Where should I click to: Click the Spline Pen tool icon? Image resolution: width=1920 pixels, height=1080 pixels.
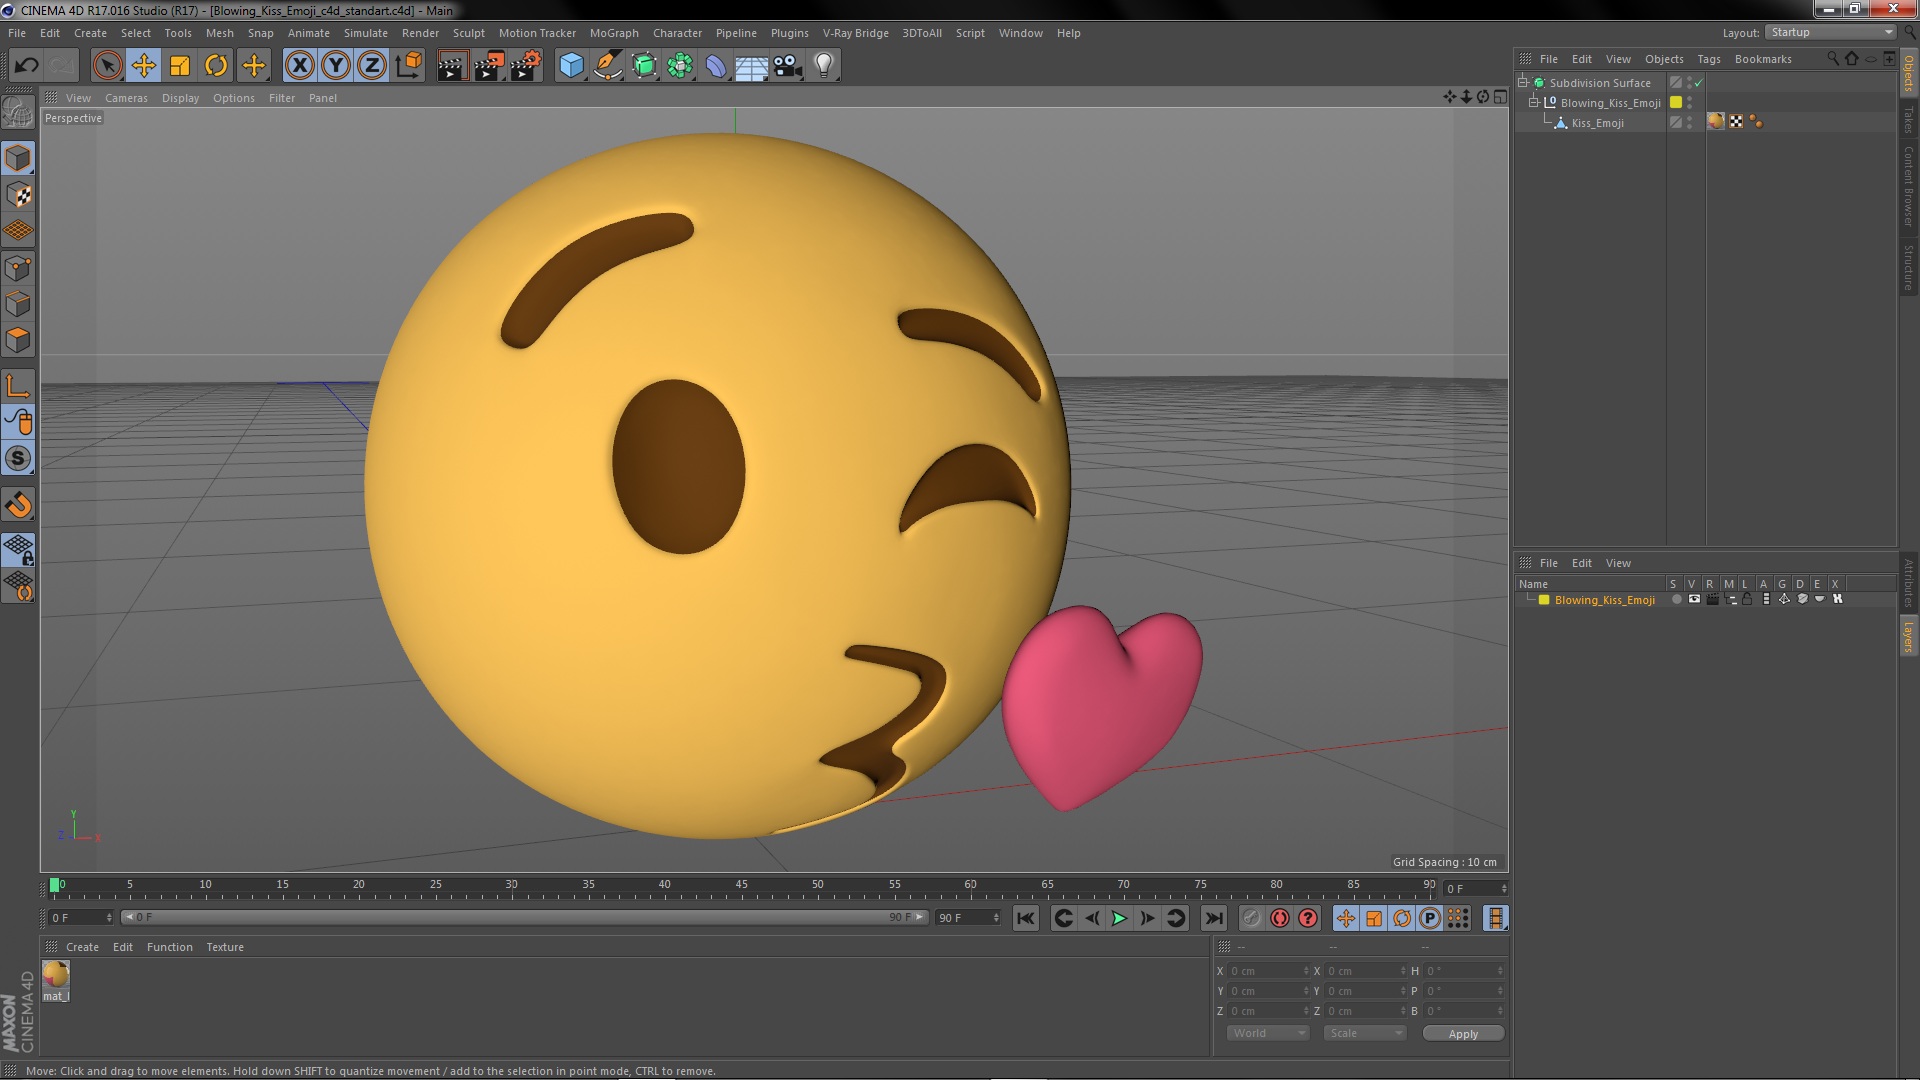tap(607, 66)
